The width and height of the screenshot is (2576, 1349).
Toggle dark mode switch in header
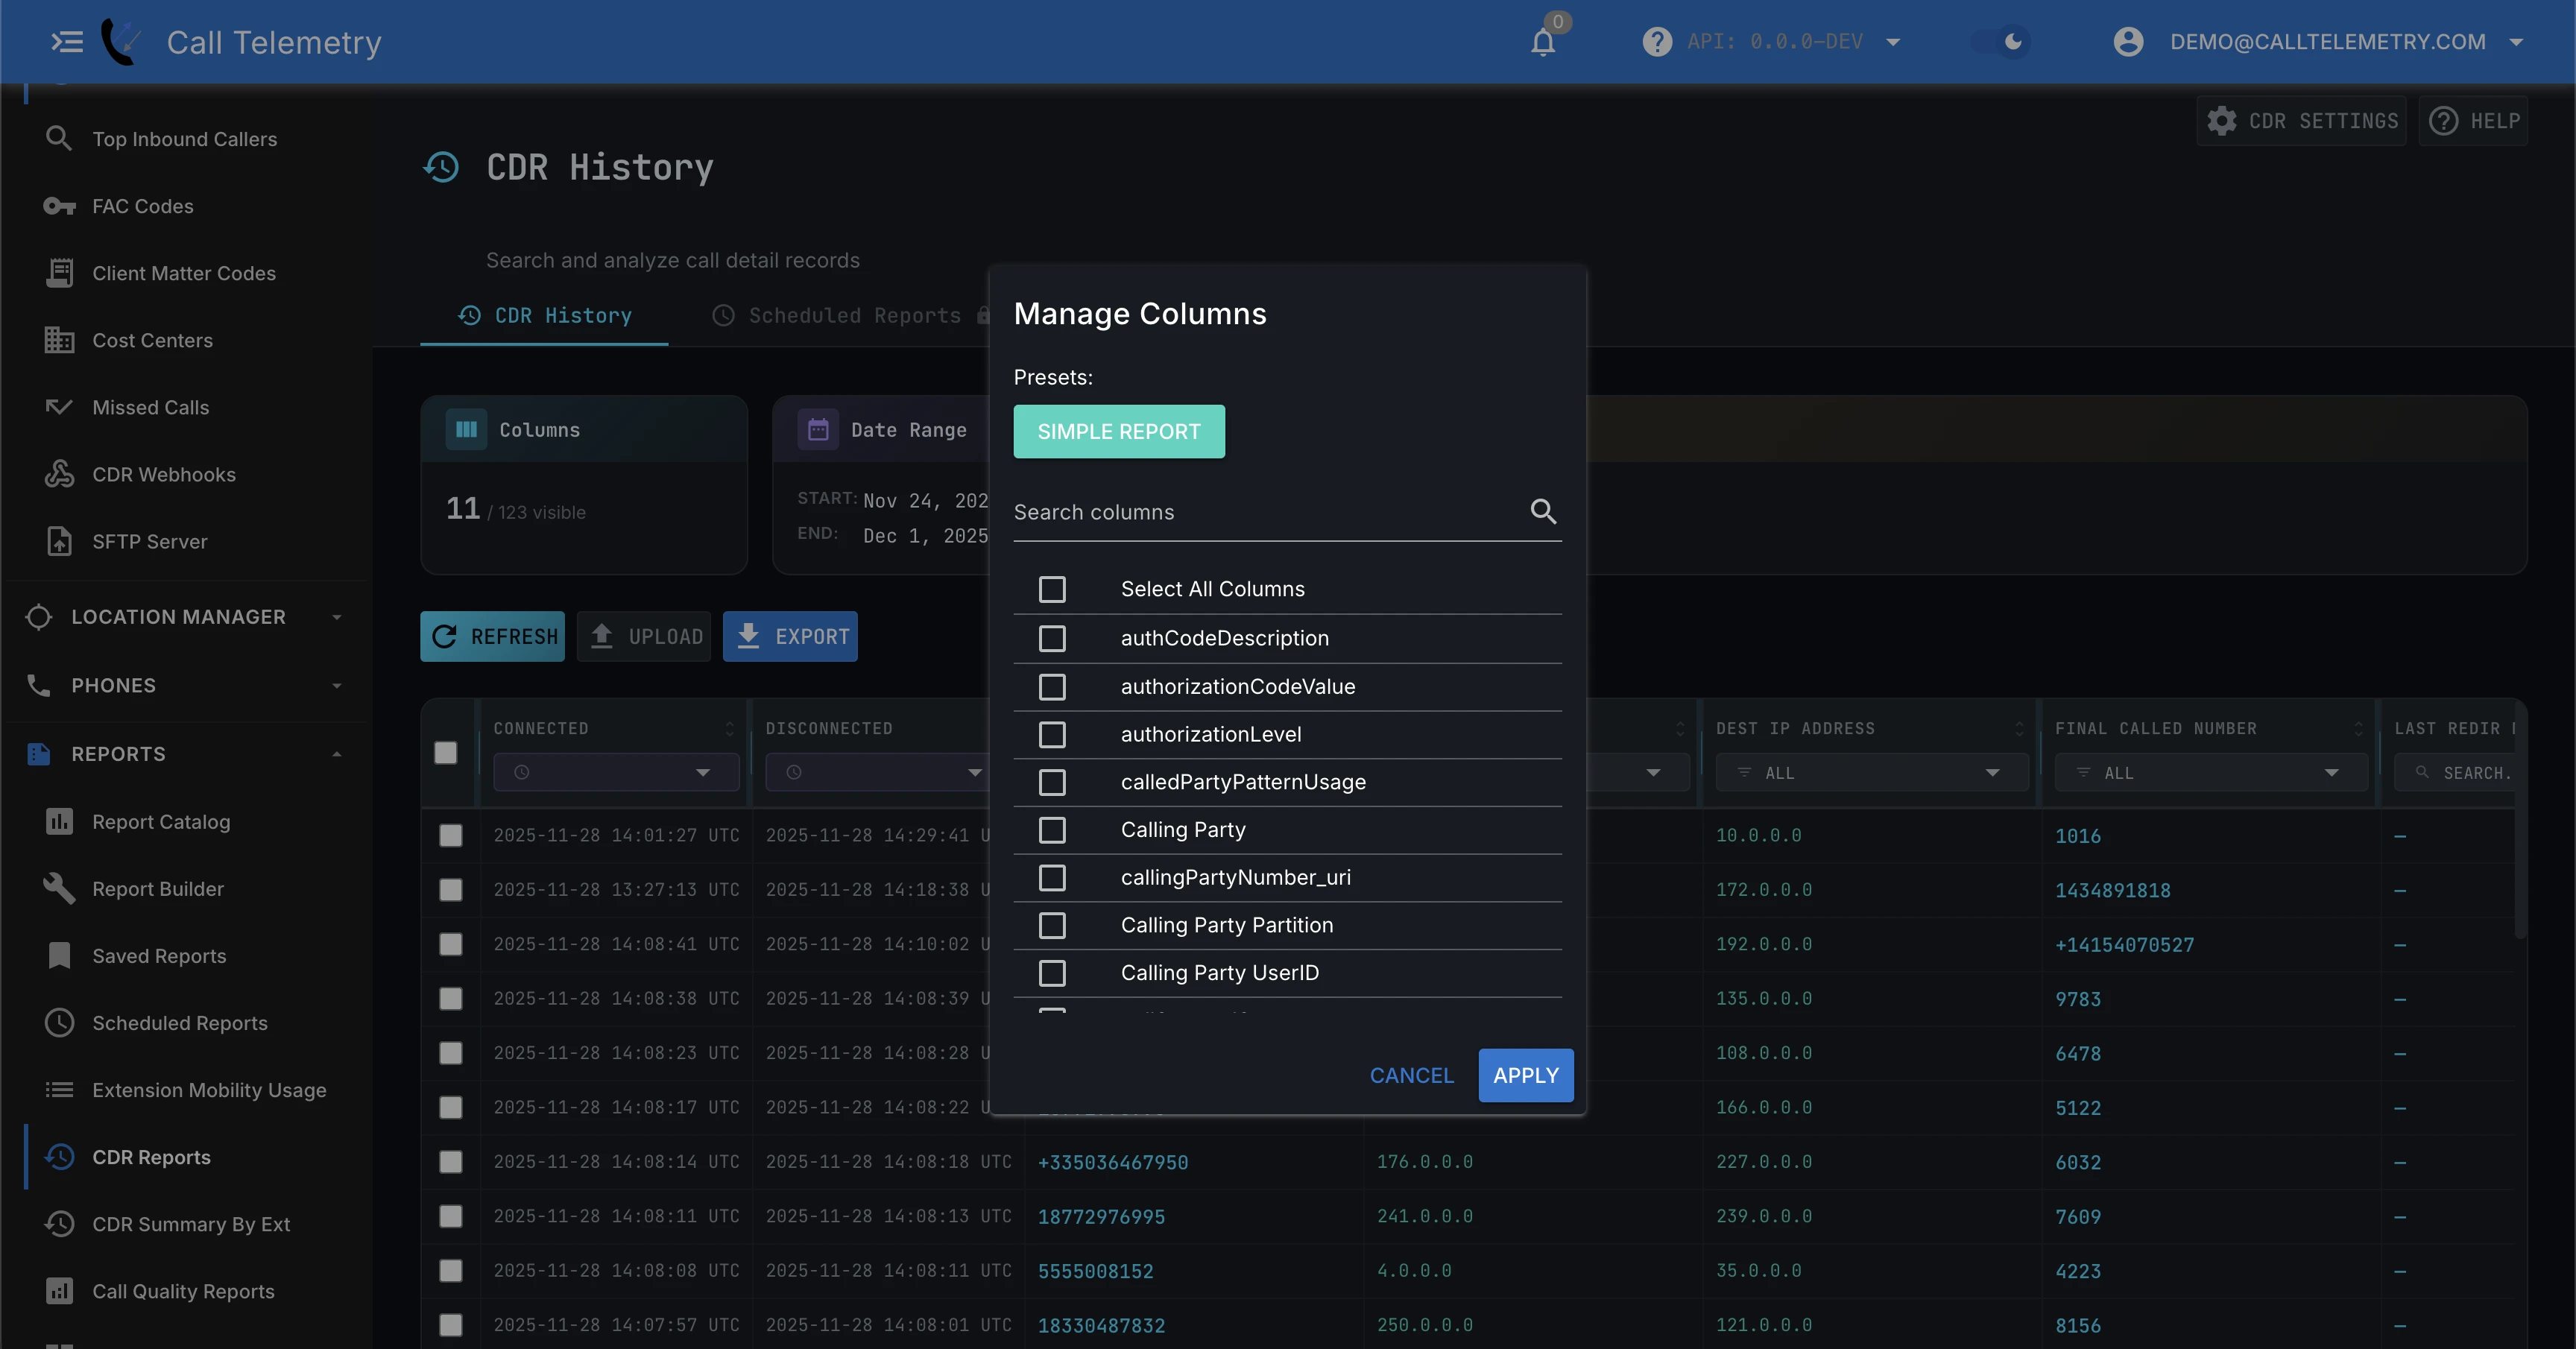2001,42
